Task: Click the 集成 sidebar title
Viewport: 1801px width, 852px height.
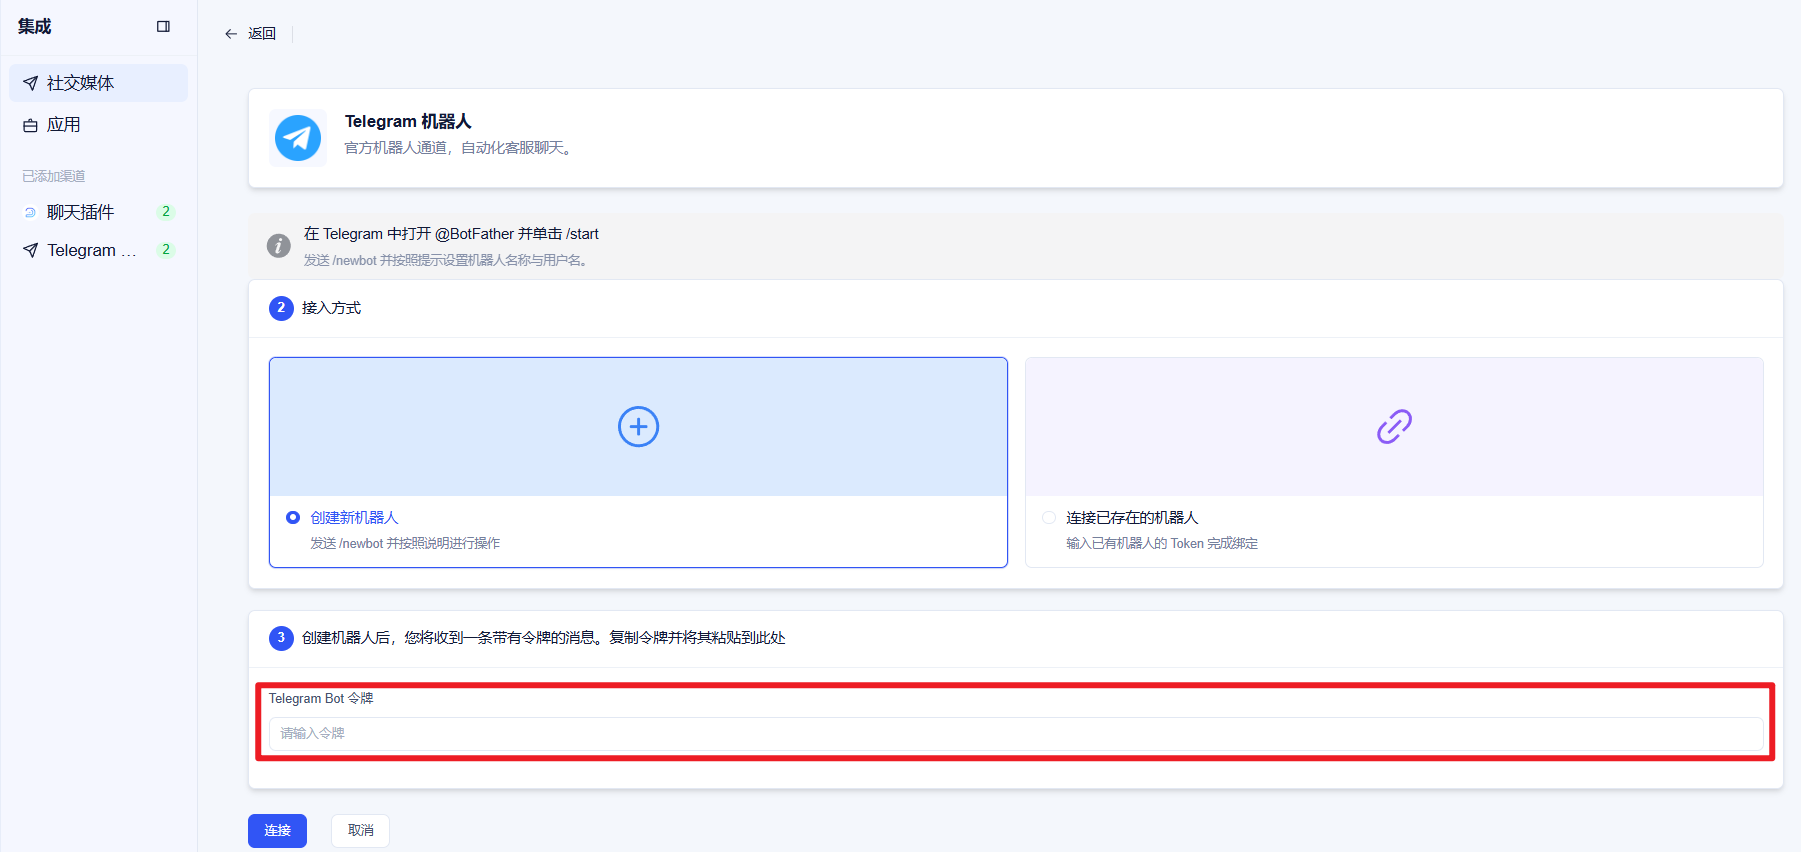Action: [35, 27]
